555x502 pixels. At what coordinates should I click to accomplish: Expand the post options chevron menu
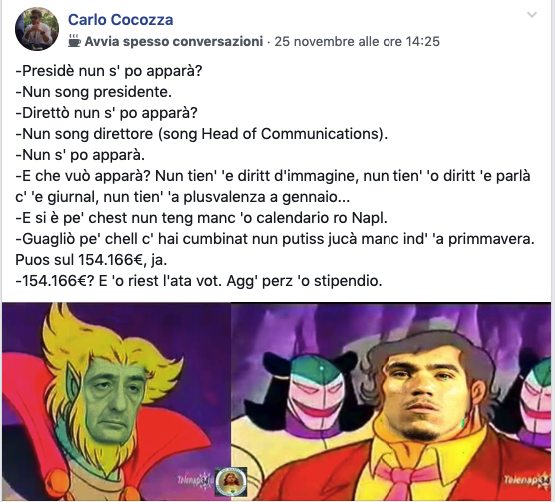click(x=532, y=15)
